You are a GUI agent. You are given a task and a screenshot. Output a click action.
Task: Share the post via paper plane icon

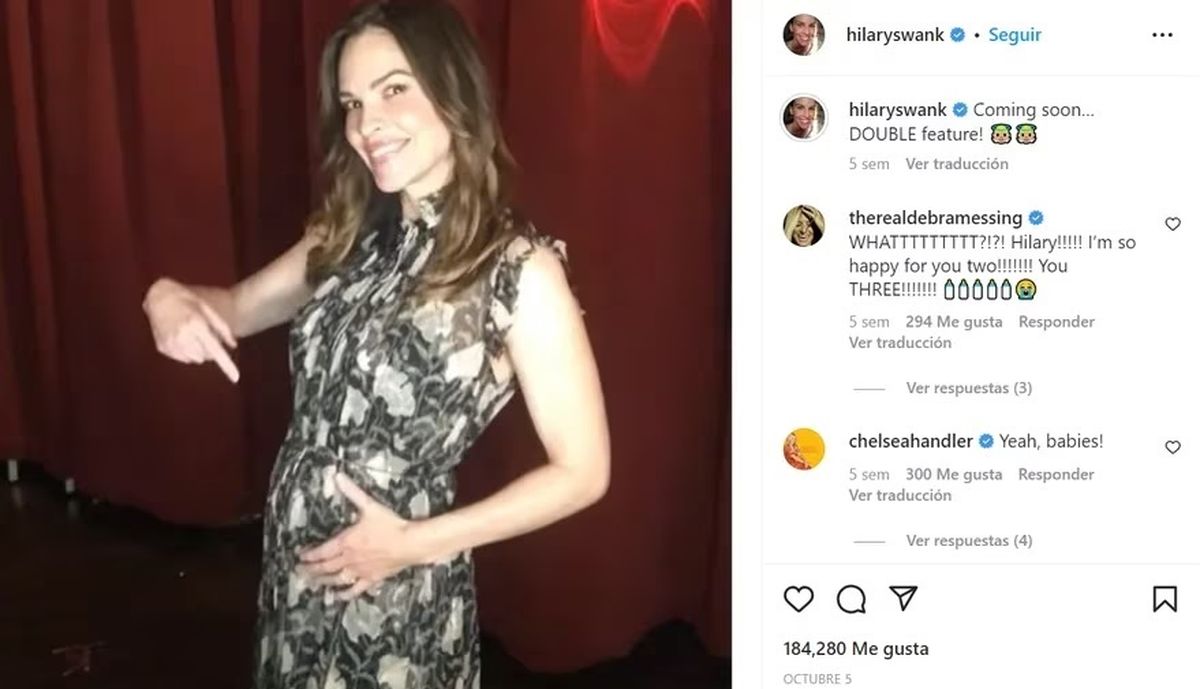click(904, 599)
